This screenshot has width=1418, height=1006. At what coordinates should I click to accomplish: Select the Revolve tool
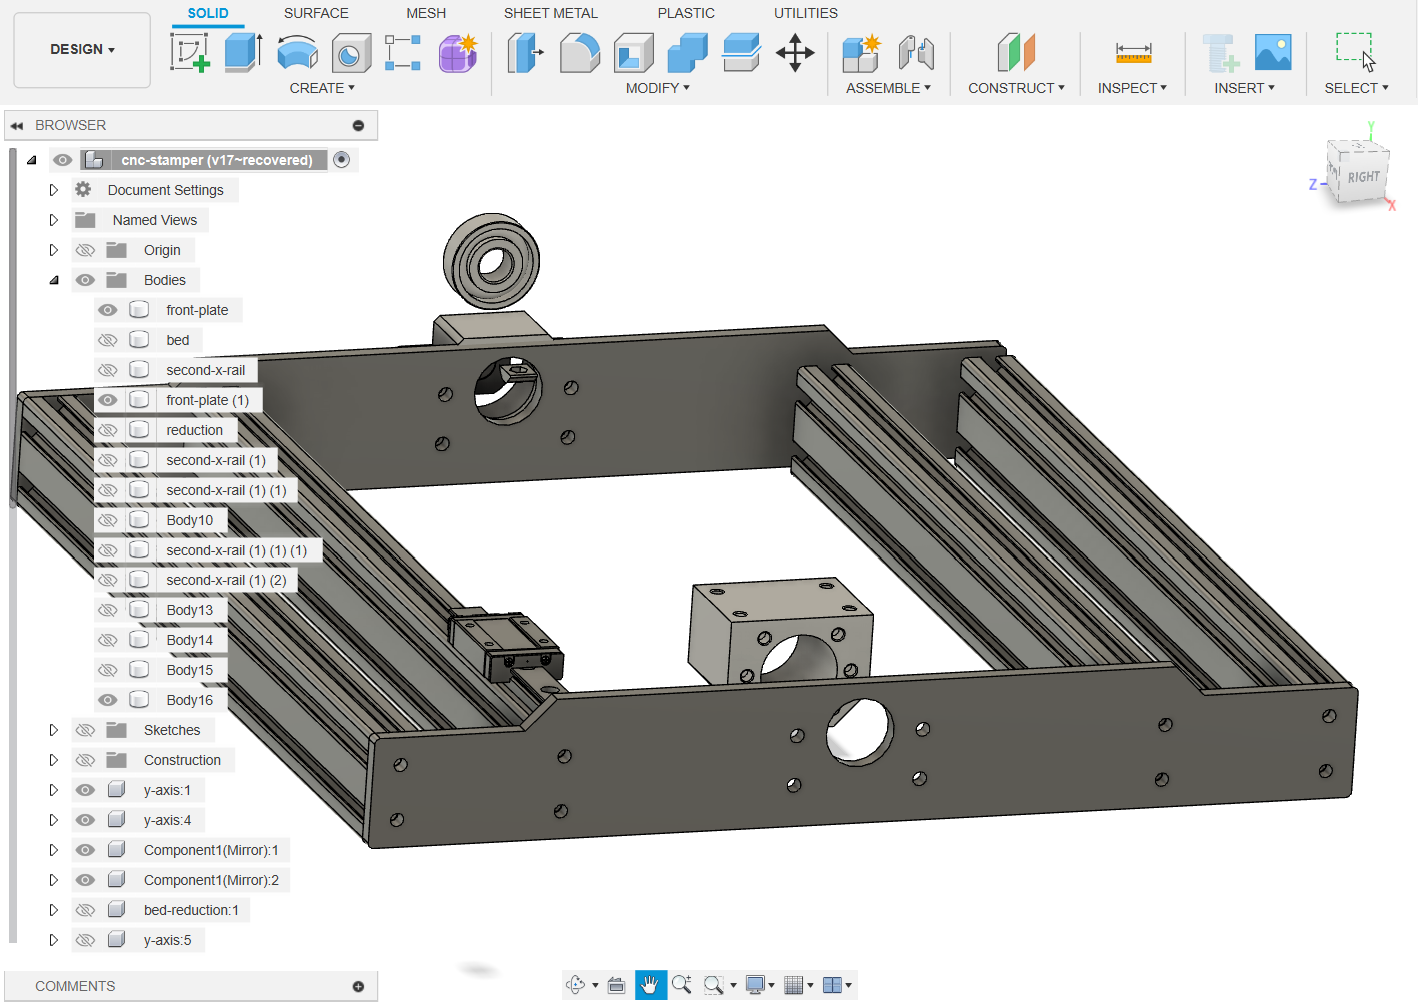[297, 52]
